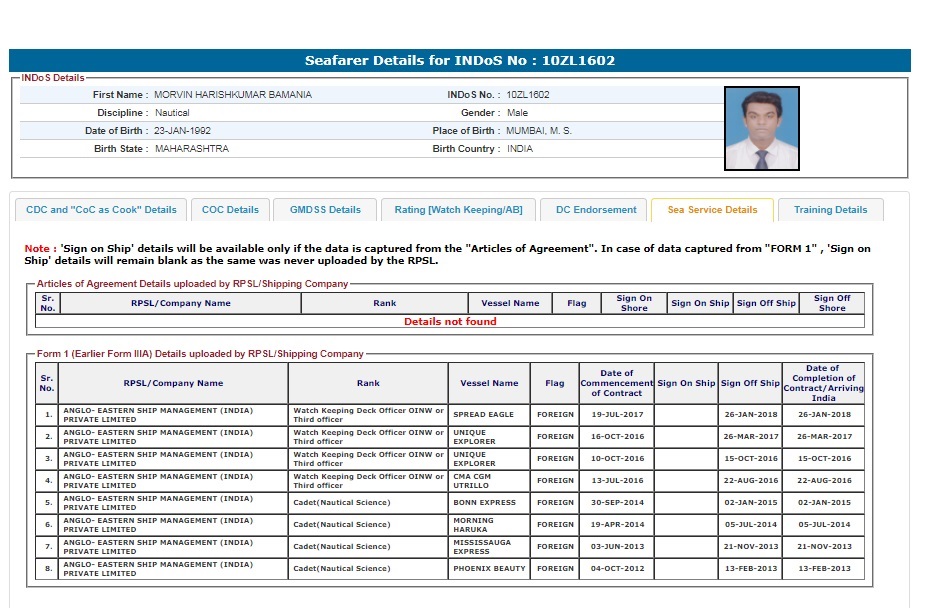Open the Rating [Watch Keeping/AB] tab
This screenshot has width=947, height=608.
click(x=458, y=210)
